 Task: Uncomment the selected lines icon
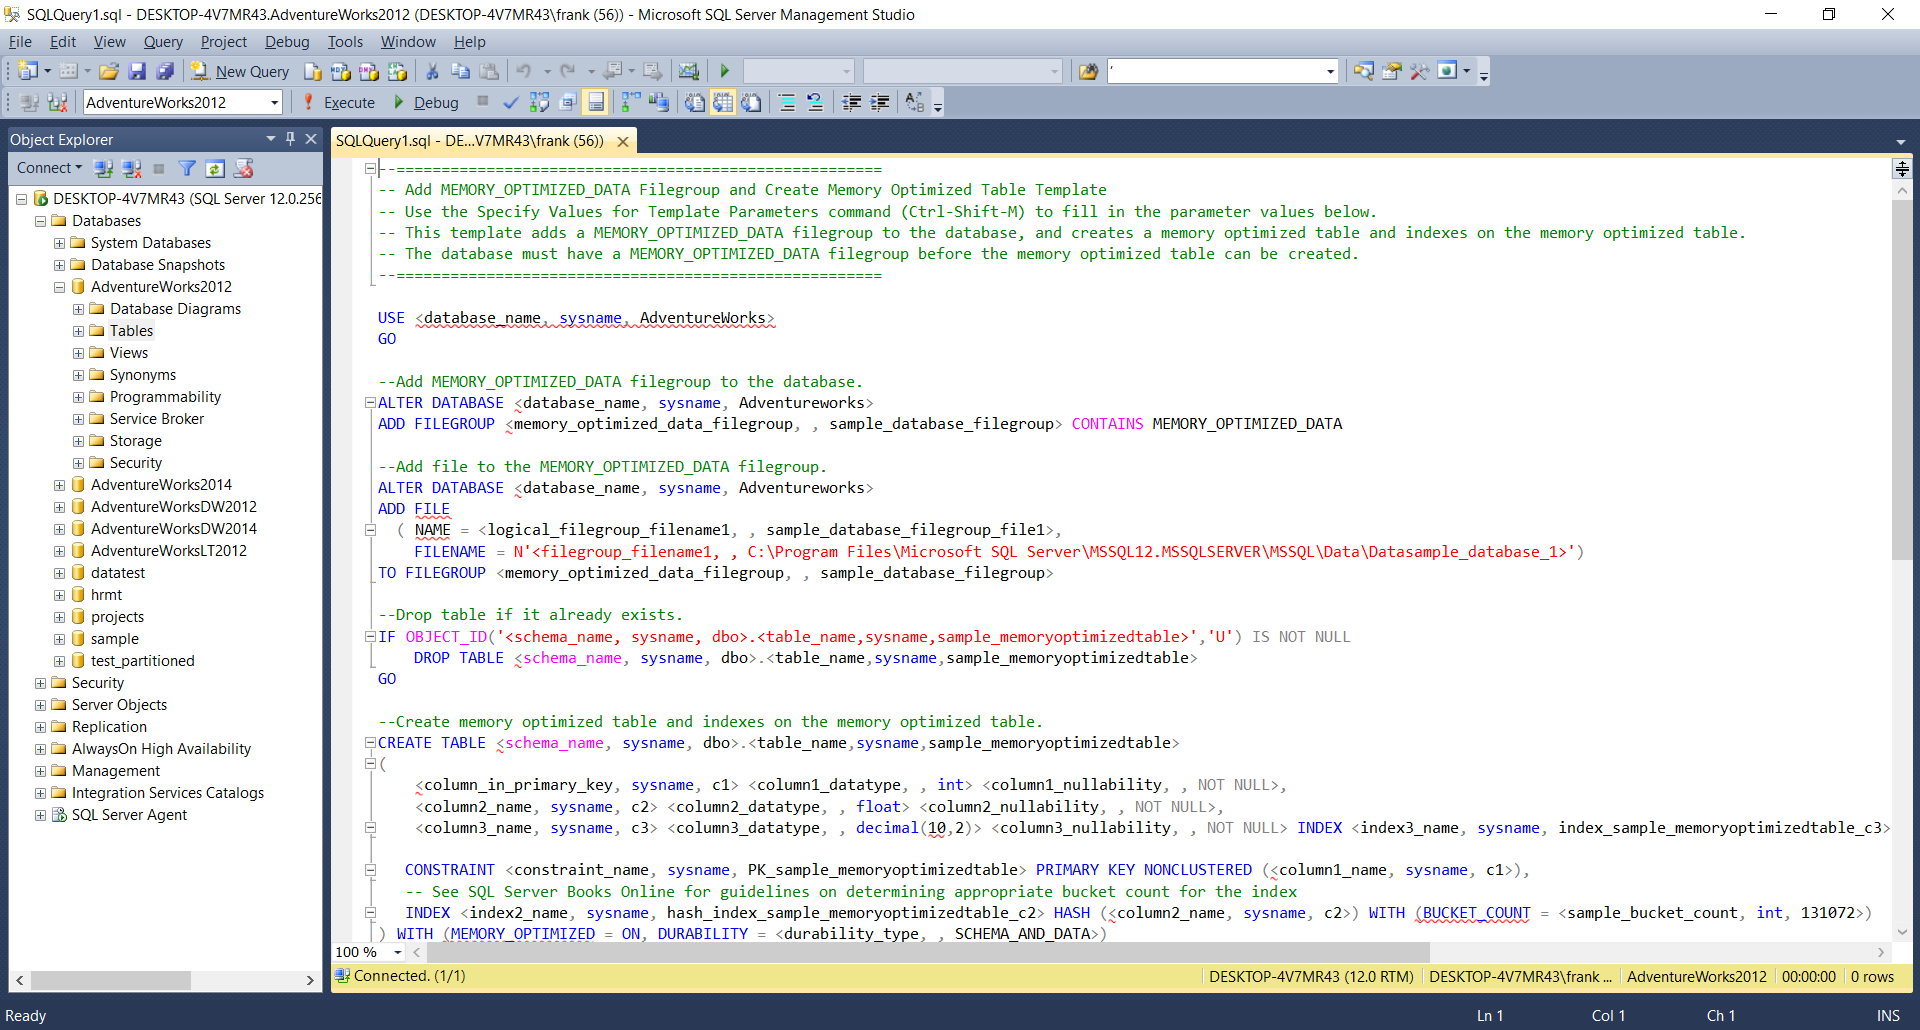815,102
